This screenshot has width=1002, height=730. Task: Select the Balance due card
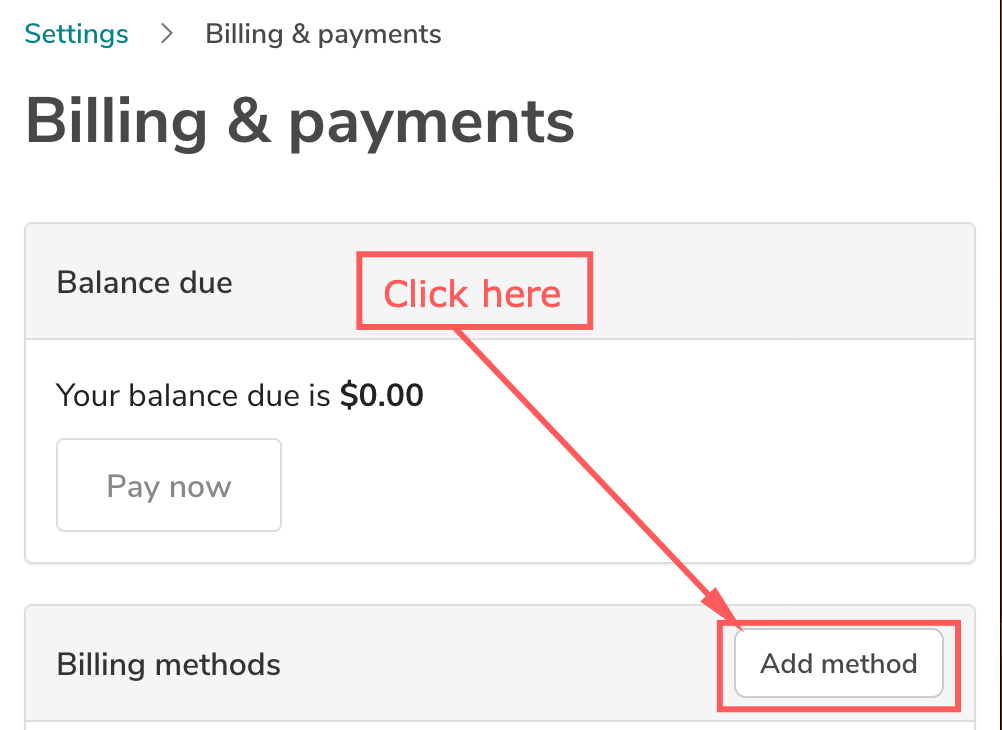click(x=500, y=390)
